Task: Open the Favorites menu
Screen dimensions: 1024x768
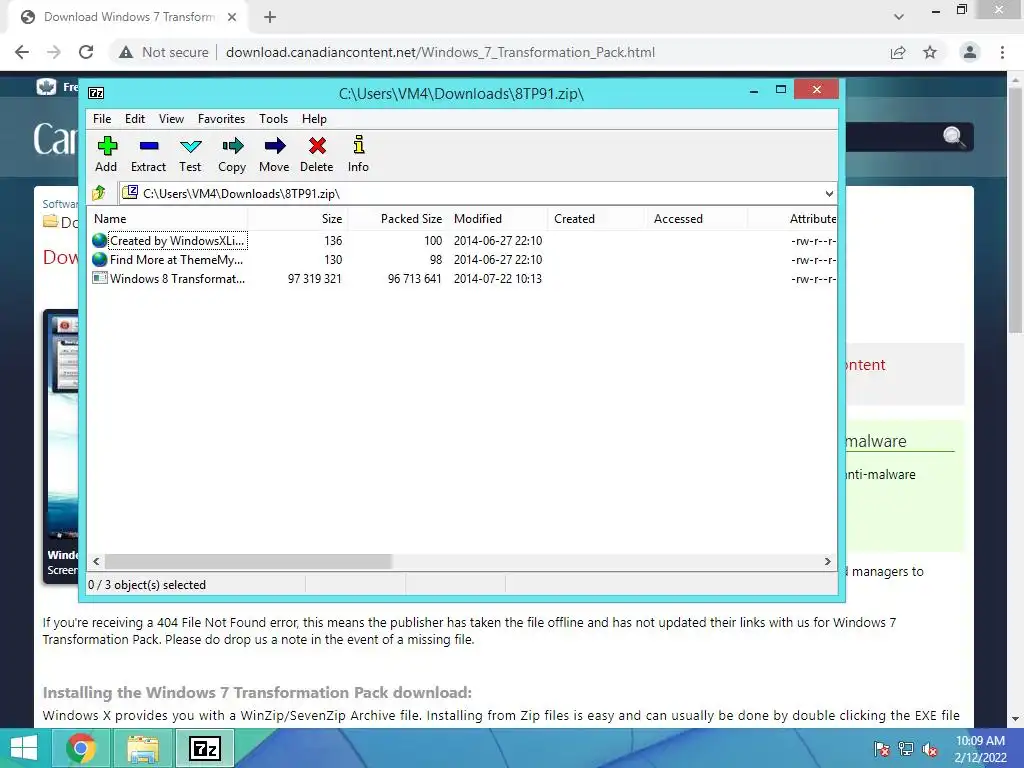Action: 221,119
